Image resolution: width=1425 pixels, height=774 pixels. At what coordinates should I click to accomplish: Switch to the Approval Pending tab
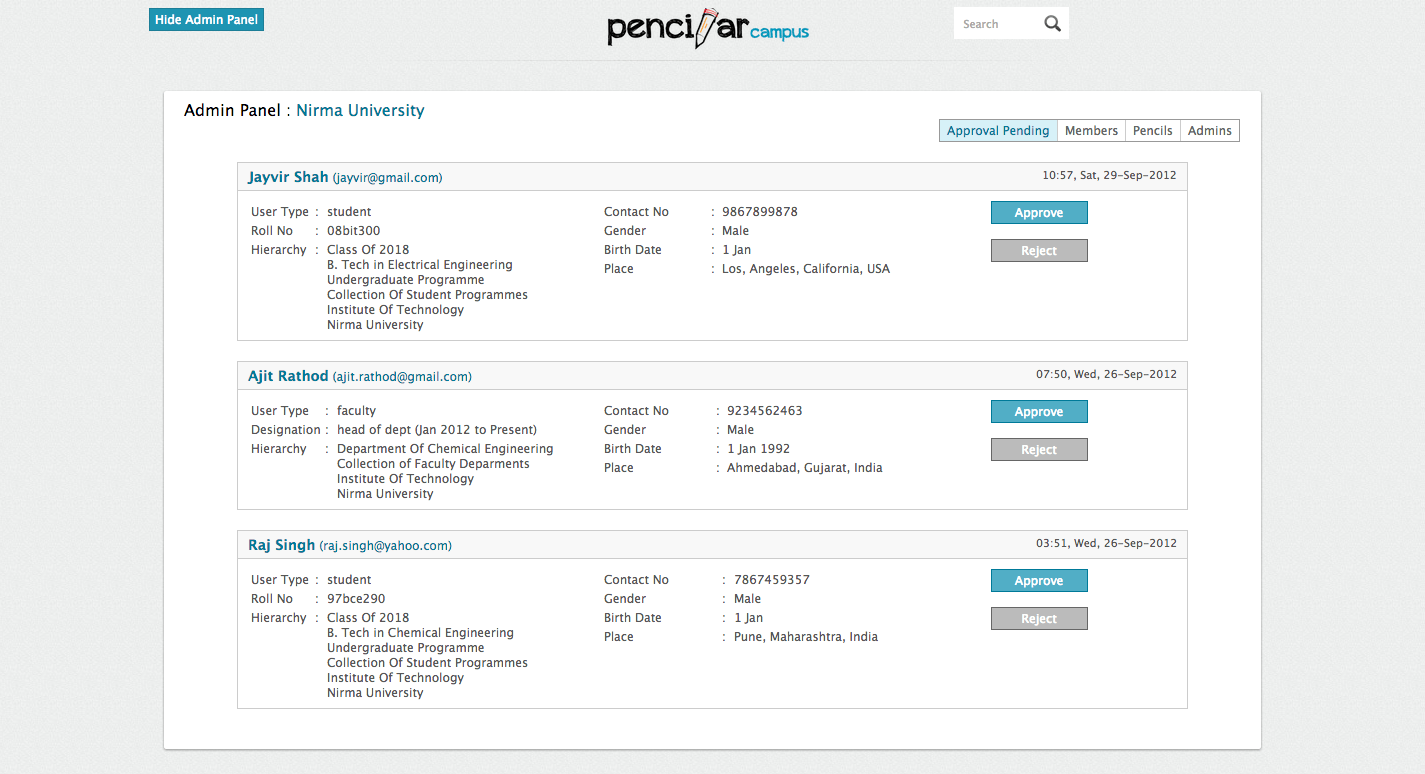[997, 131]
